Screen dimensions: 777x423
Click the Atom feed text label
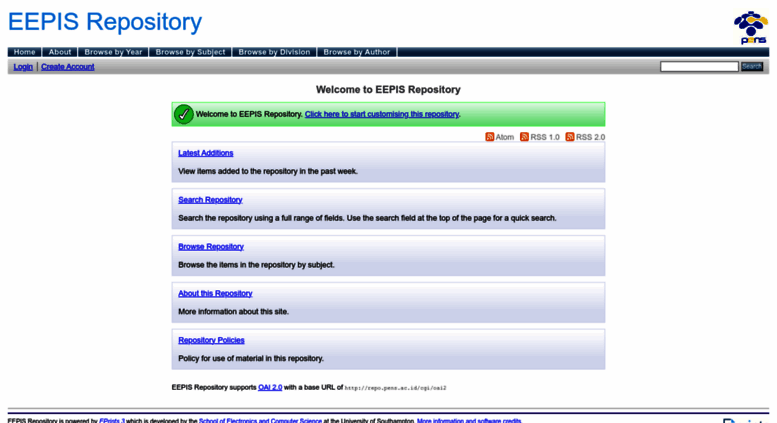point(504,137)
